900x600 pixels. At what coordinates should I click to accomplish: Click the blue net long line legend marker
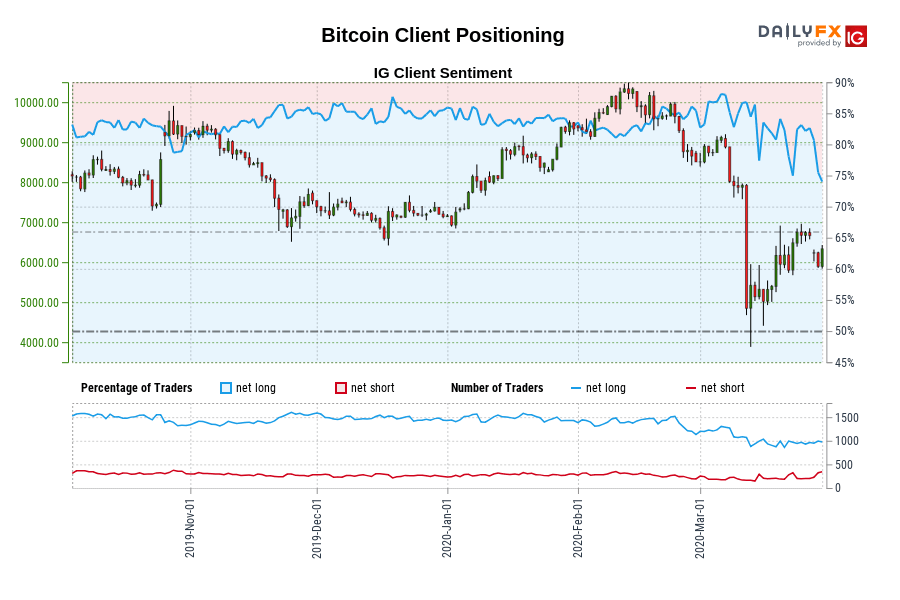tap(576, 389)
